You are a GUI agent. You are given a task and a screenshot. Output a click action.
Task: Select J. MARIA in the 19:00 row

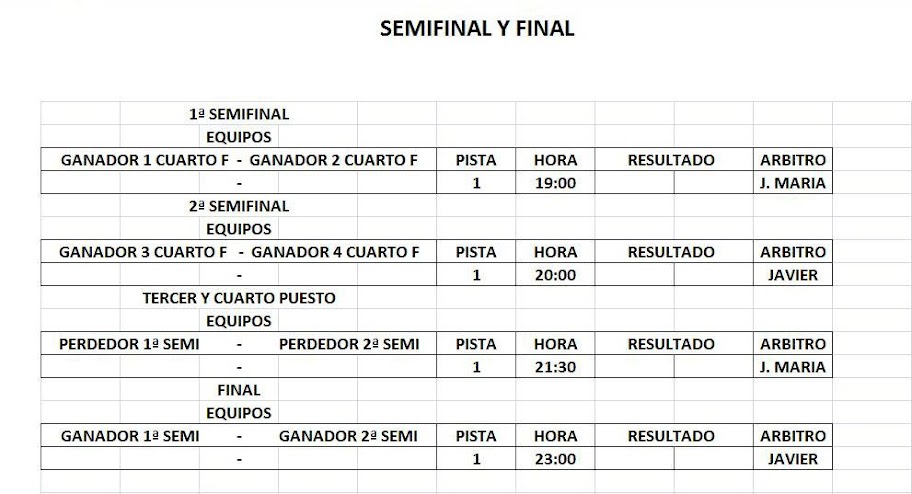click(x=793, y=184)
